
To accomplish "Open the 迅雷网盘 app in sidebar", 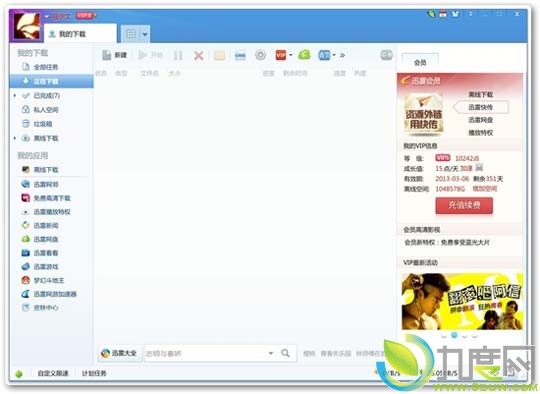I will tap(46, 239).
